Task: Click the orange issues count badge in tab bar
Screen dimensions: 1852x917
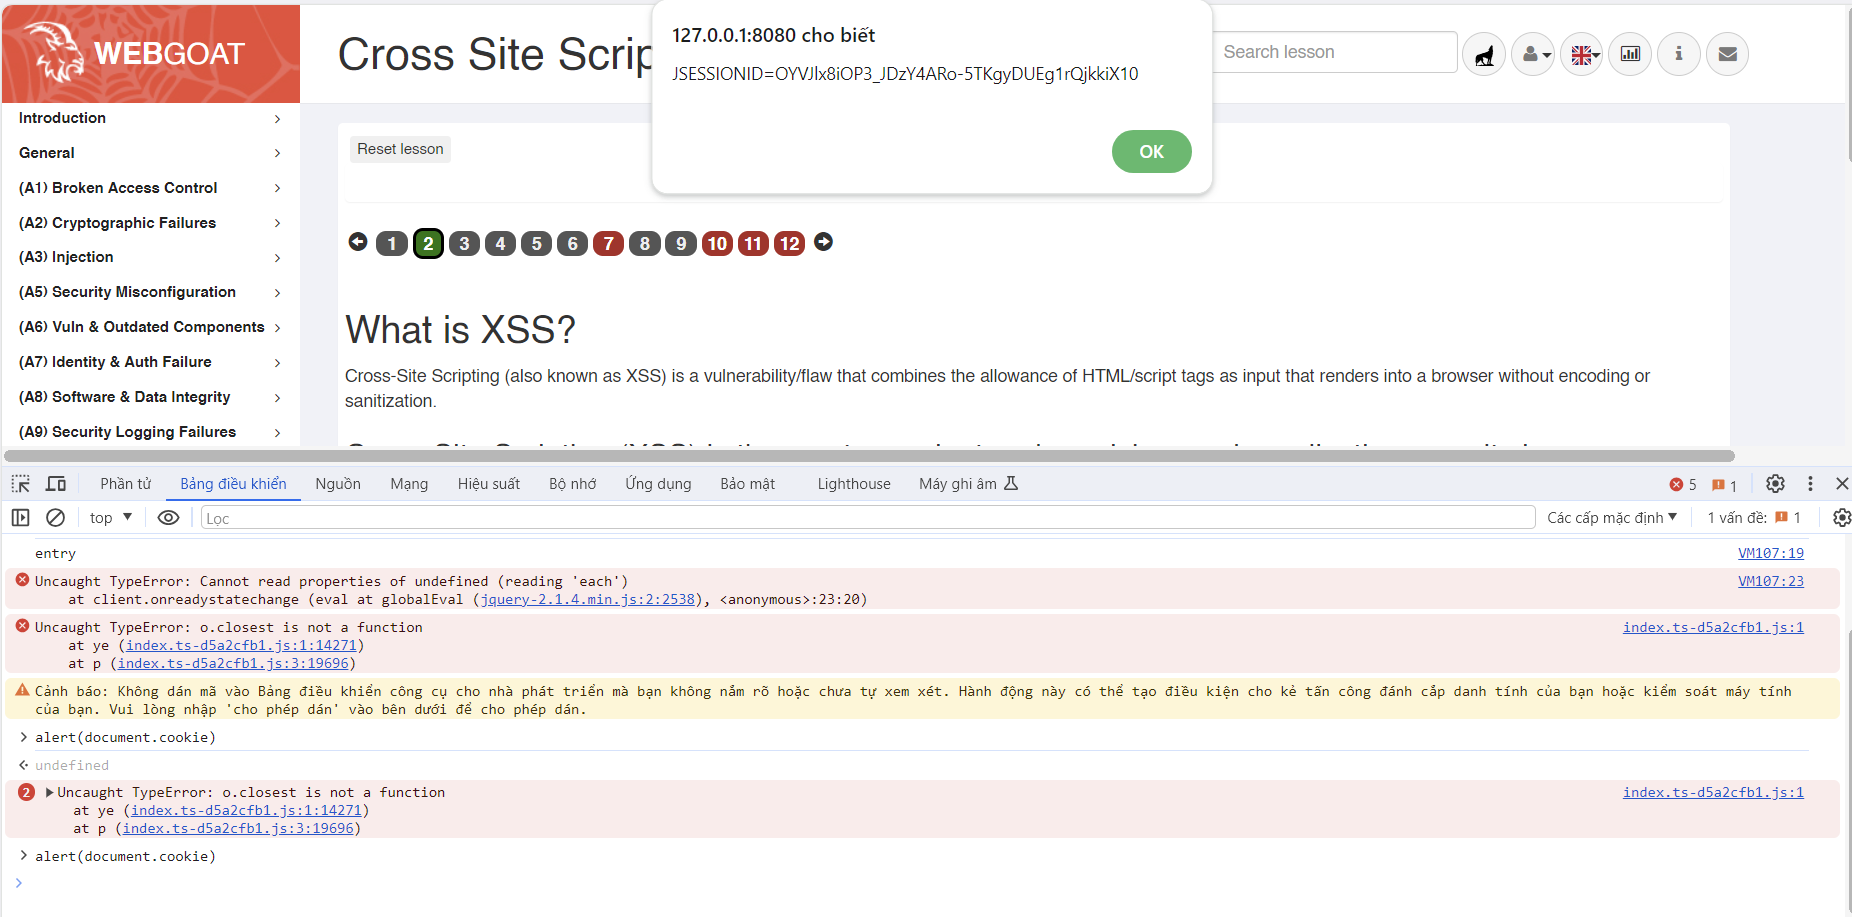Action: [x=1724, y=485]
